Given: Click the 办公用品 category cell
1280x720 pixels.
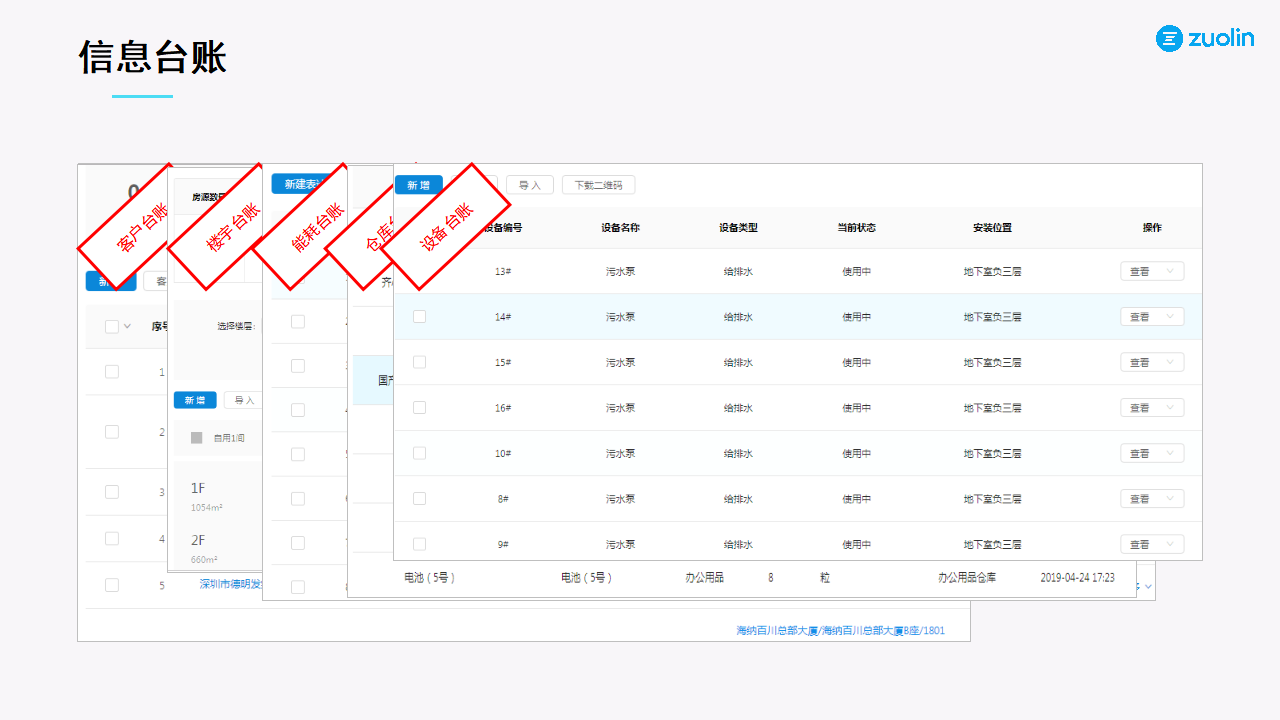Looking at the screenshot, I should click(704, 578).
